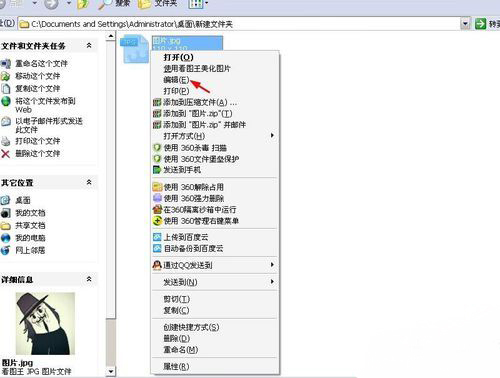Click the 360文件堡垒保护 shield icon

[x=157, y=159]
